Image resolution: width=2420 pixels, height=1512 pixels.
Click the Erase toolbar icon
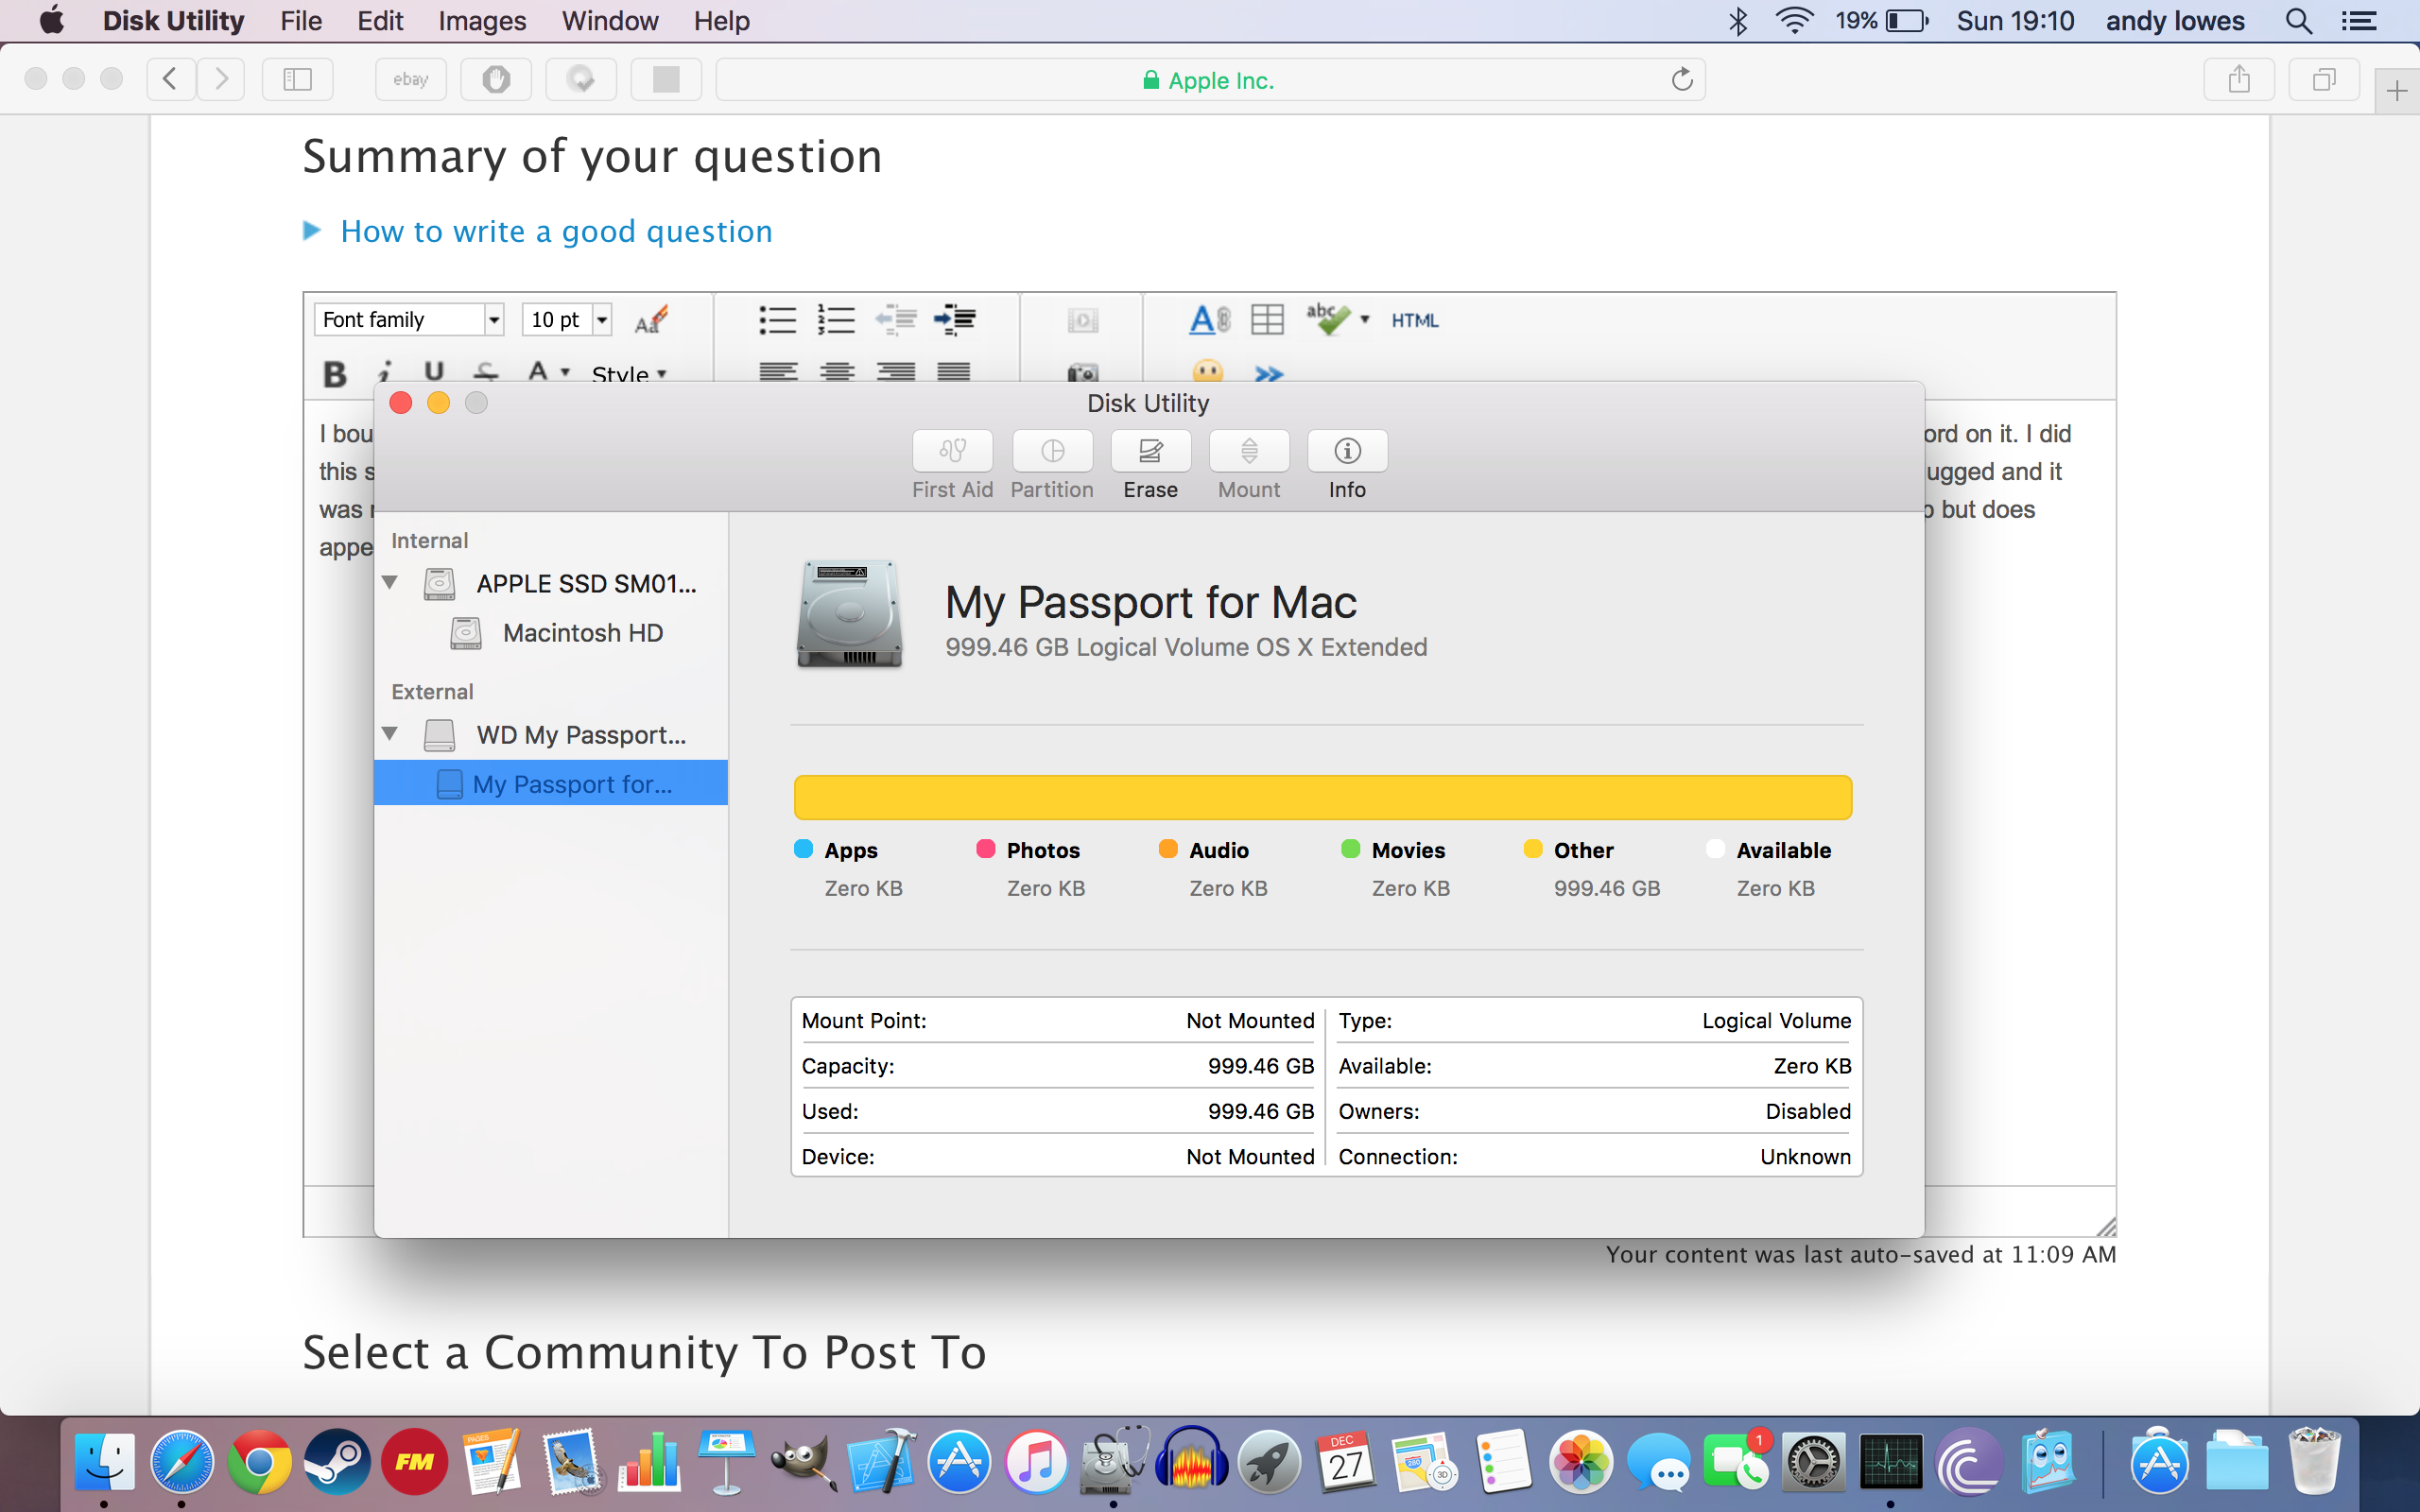coord(1150,451)
